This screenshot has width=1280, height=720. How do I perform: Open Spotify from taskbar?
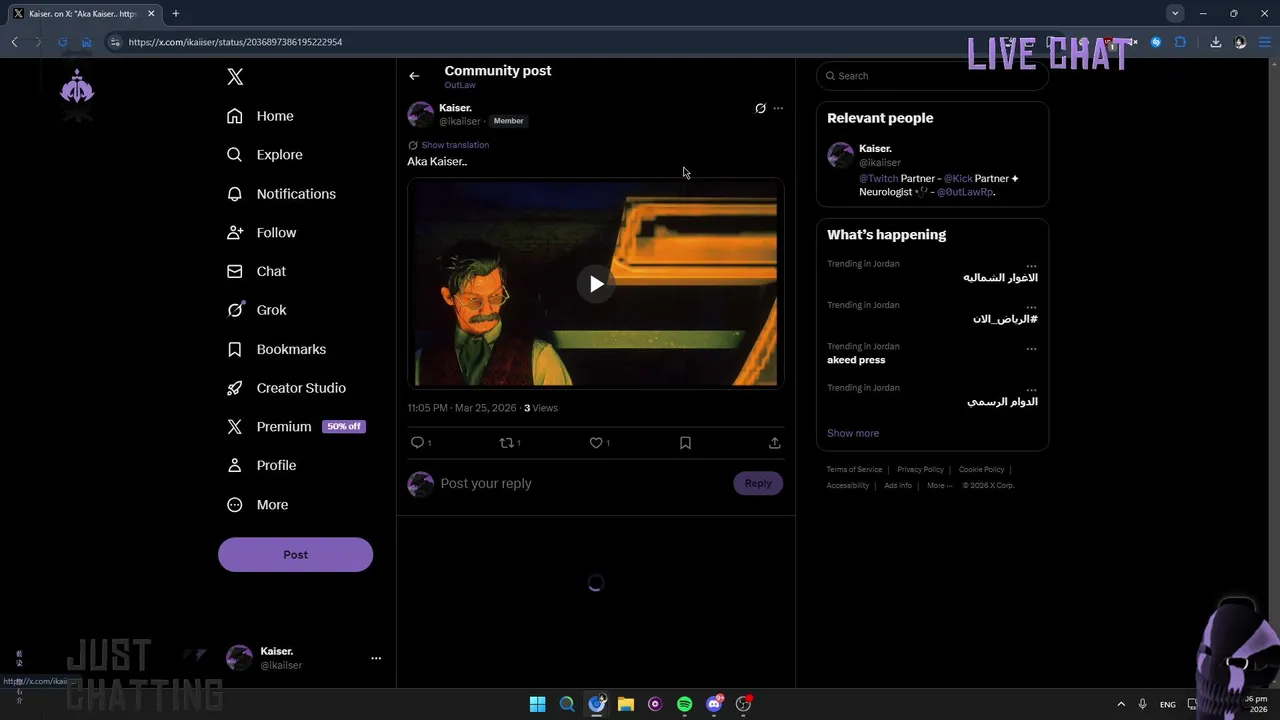pyautogui.click(x=684, y=704)
